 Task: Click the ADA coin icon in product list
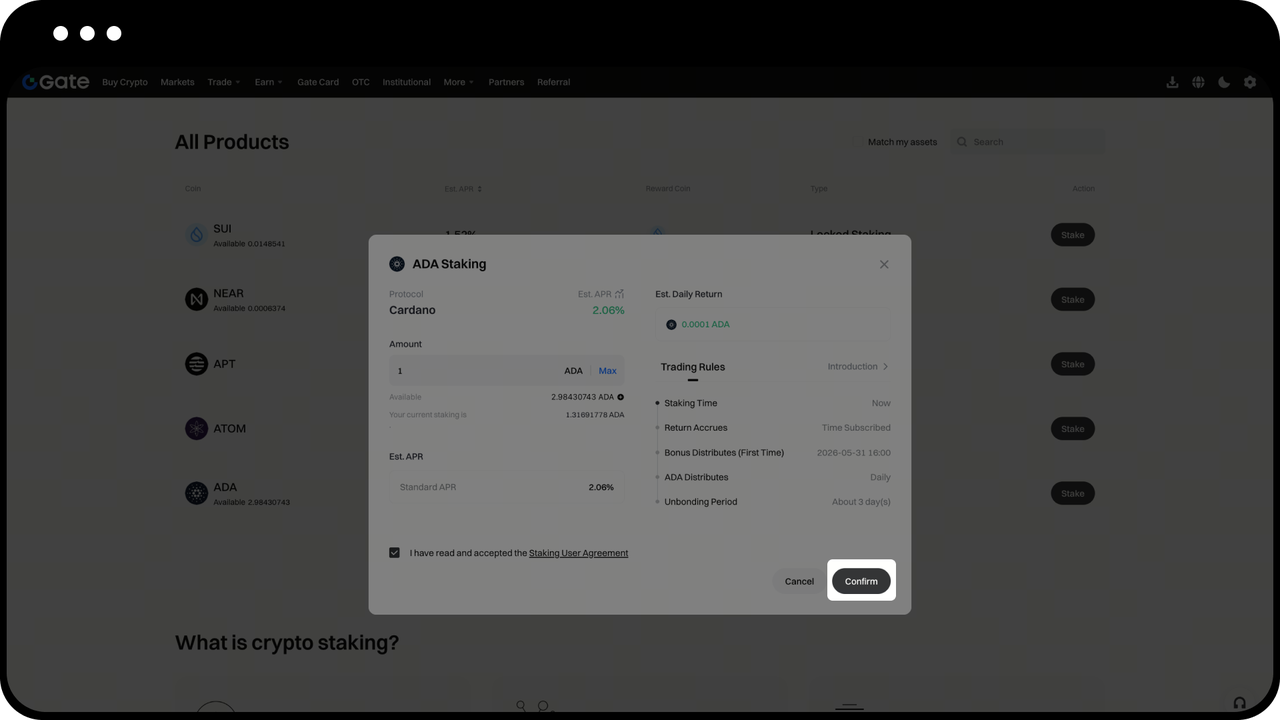pos(196,493)
